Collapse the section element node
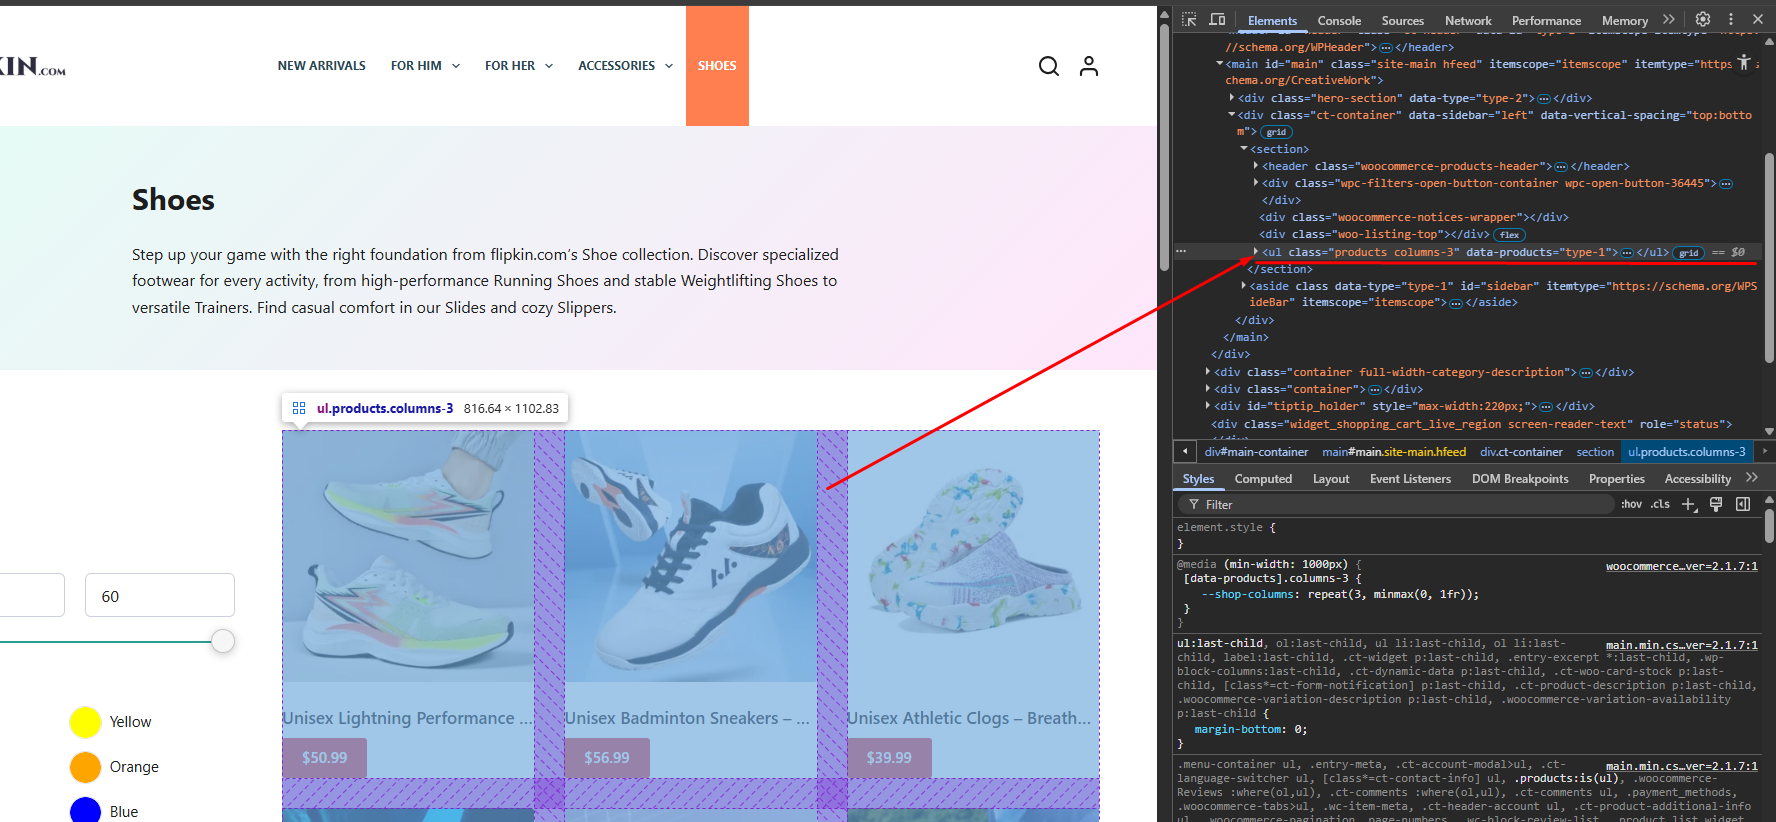The image size is (1776, 822). 1244,149
